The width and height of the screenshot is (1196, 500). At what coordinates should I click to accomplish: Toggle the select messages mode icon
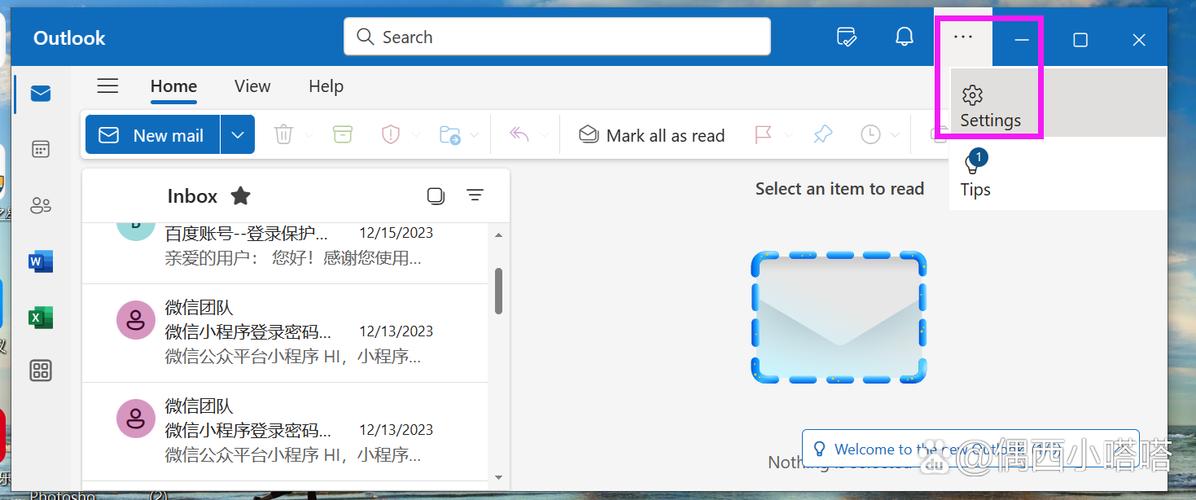435,196
